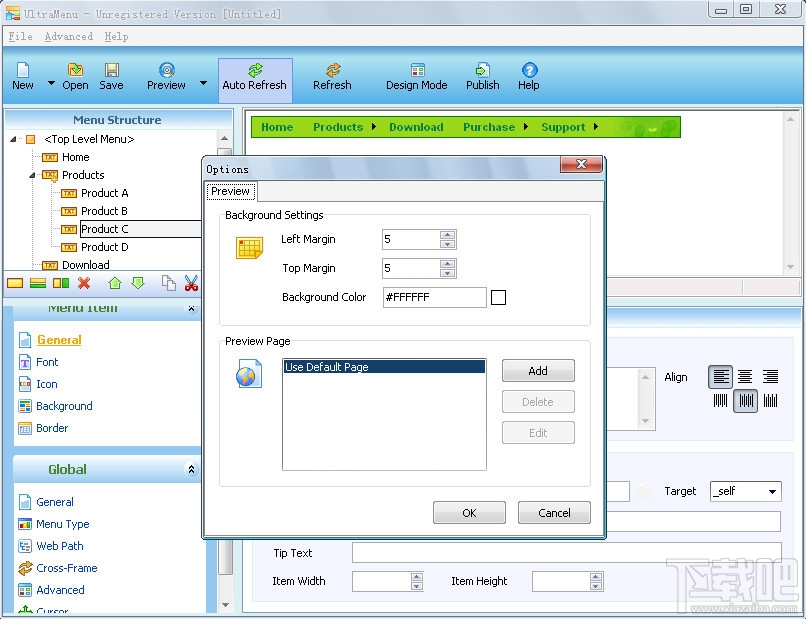The image size is (806, 619).
Task: Switch Design Mode on
Action: tap(416, 78)
